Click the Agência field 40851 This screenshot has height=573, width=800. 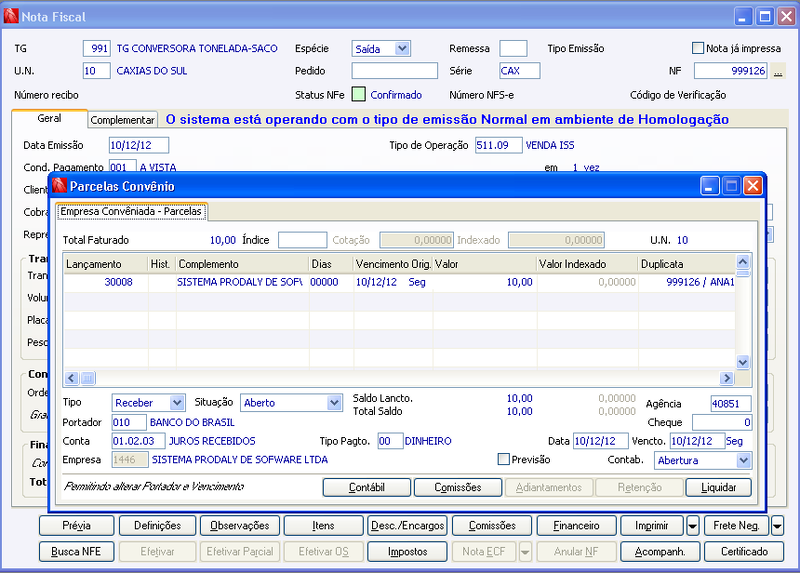point(731,404)
